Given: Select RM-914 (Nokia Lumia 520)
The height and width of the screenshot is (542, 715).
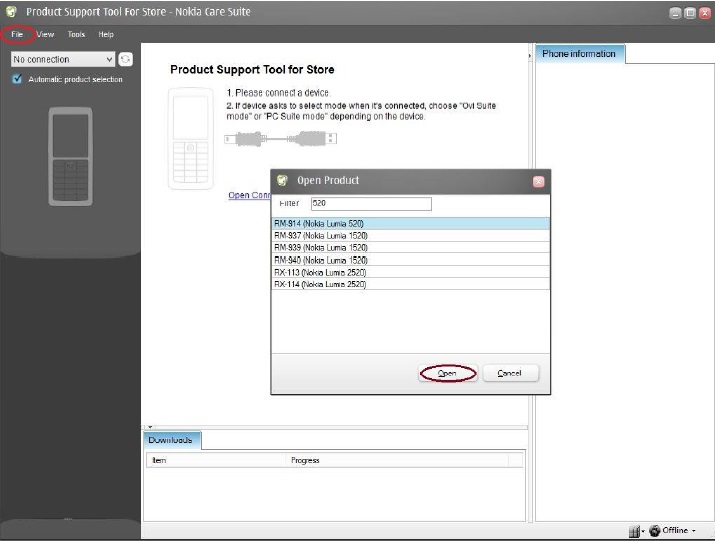Looking at the screenshot, I should click(x=410, y=223).
